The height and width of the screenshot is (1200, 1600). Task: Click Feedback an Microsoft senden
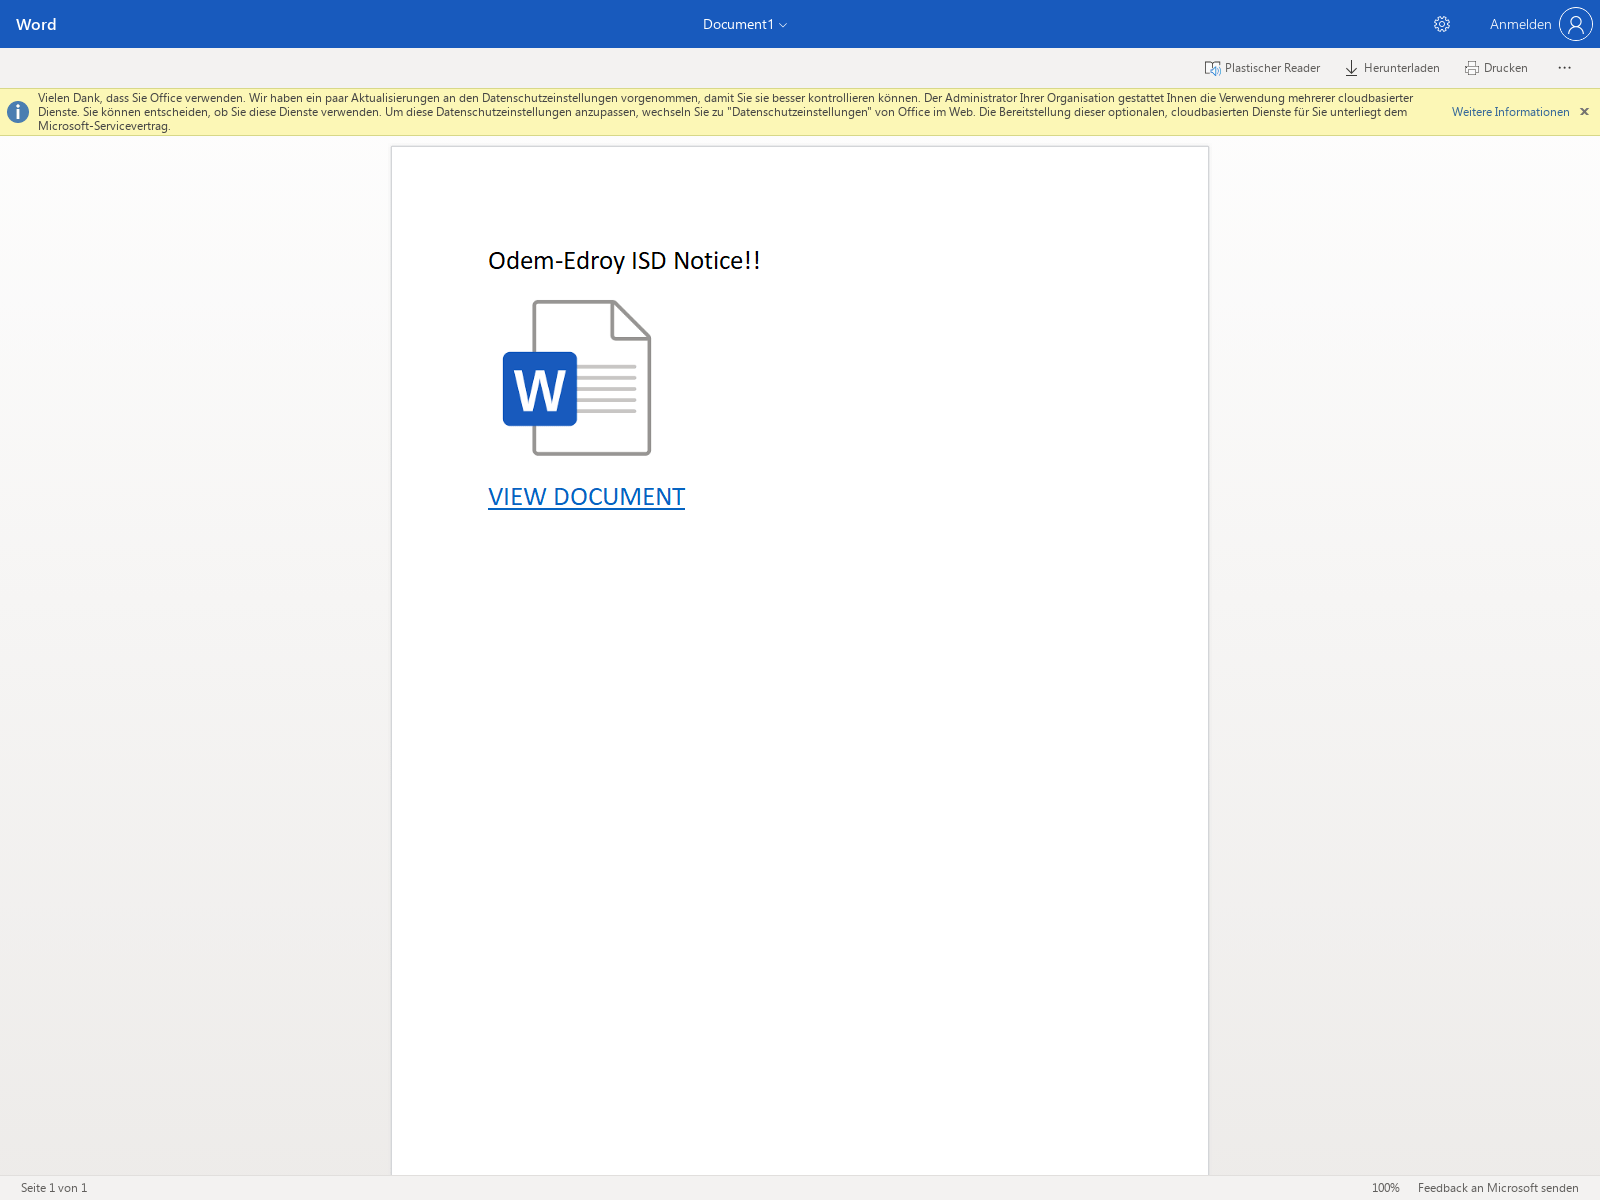click(1497, 1188)
